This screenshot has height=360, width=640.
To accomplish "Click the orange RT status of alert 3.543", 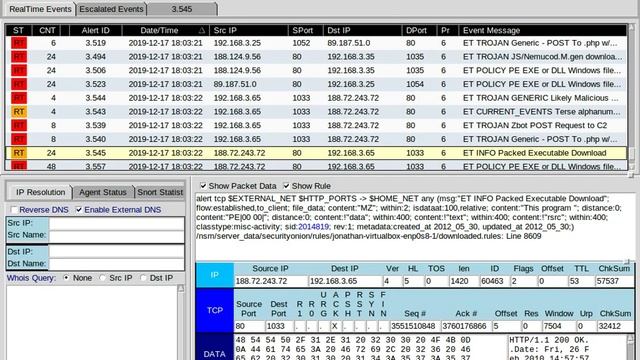I will click(x=18, y=111).
